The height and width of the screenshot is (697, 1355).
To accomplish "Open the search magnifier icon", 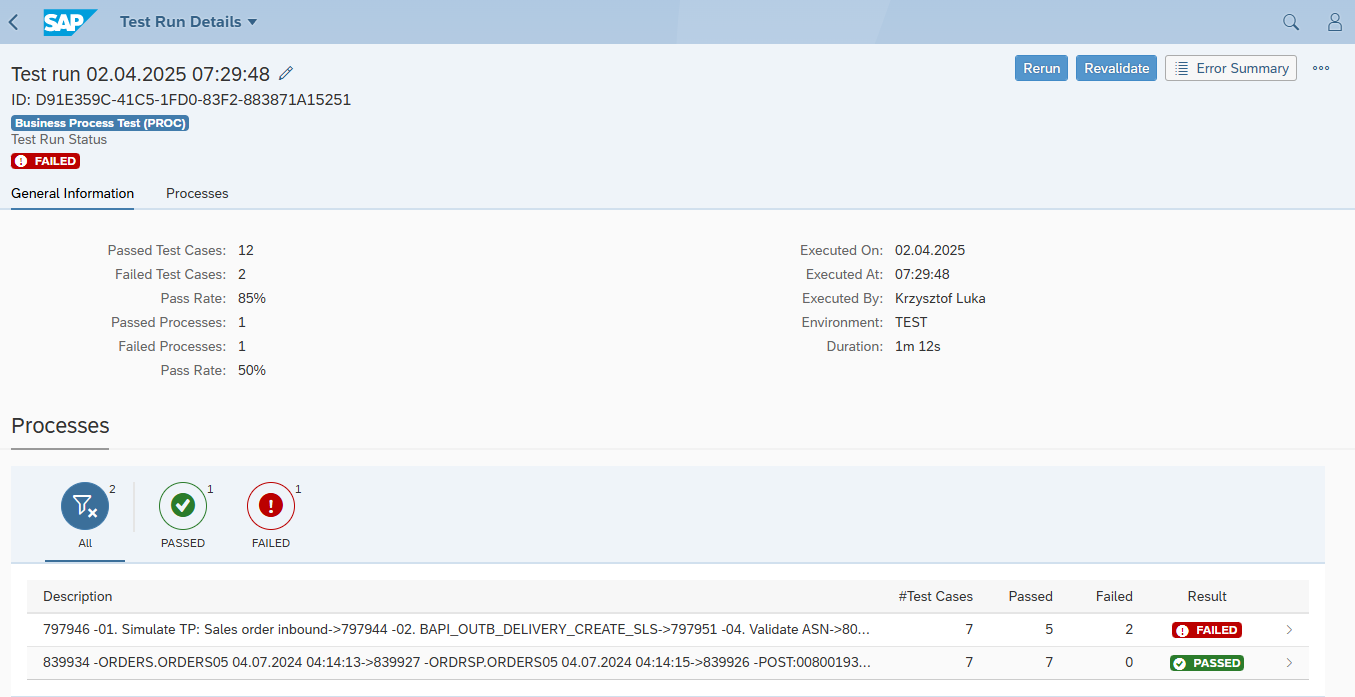I will click(x=1291, y=22).
